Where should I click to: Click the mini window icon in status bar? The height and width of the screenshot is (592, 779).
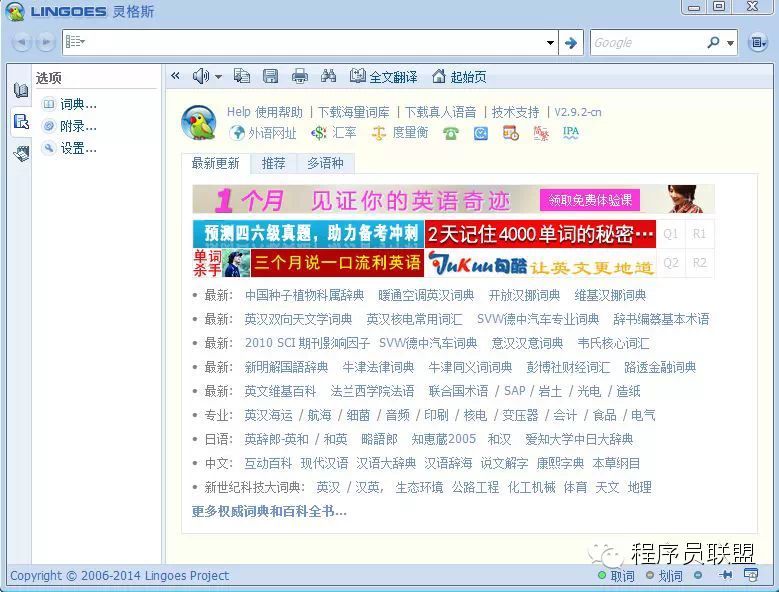point(751,575)
